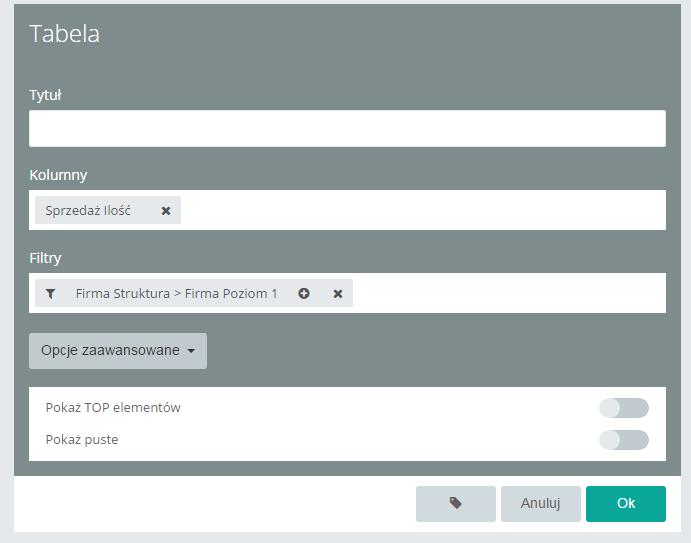Click the Pokaż TOP elementów label
This screenshot has width=691, height=543.
click(113, 408)
